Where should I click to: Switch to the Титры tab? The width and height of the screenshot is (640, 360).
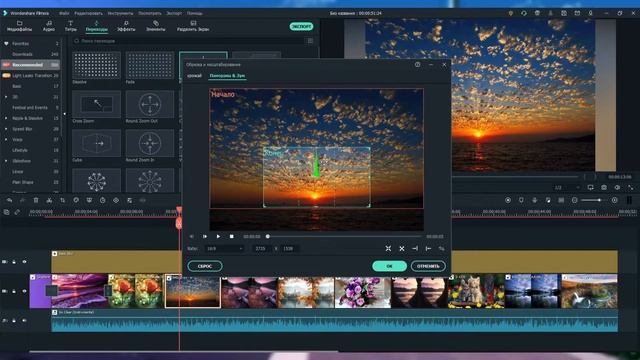click(x=70, y=26)
